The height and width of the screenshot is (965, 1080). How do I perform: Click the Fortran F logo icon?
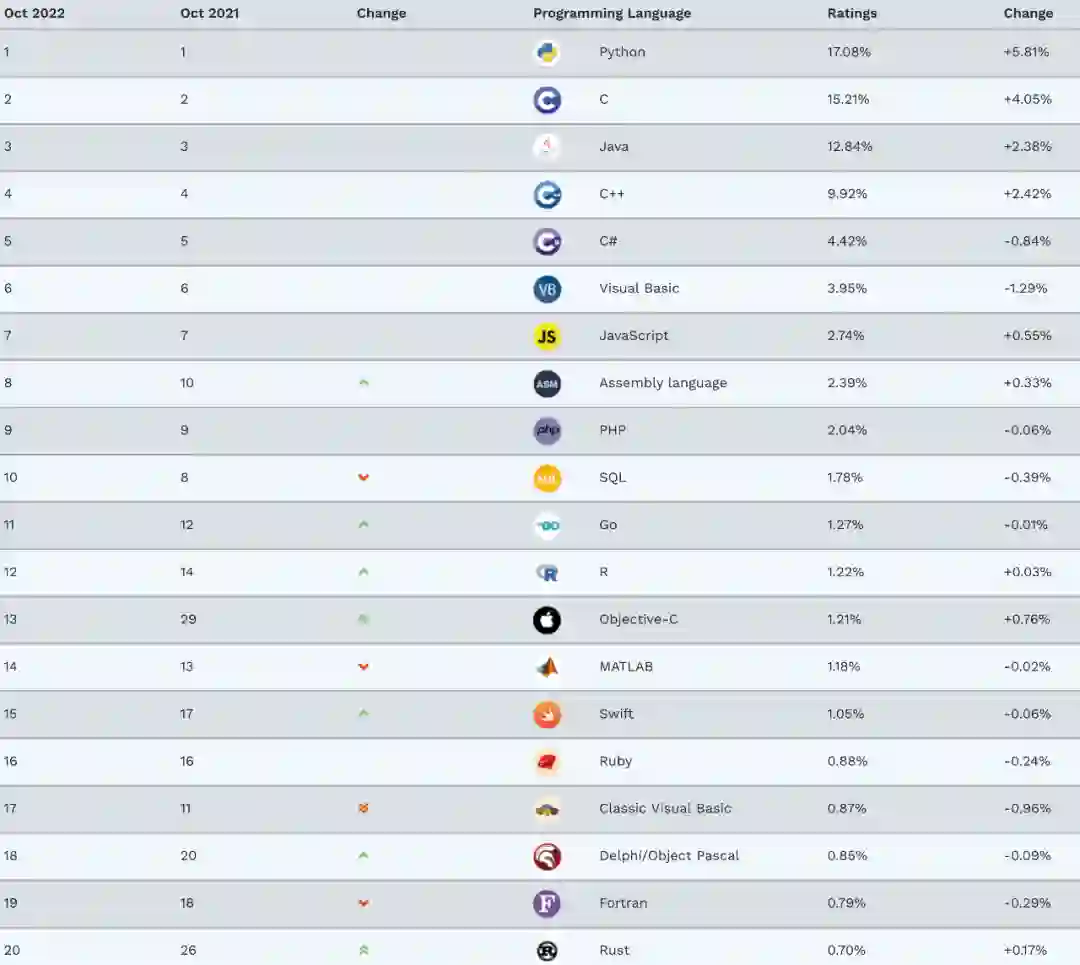[x=547, y=903]
